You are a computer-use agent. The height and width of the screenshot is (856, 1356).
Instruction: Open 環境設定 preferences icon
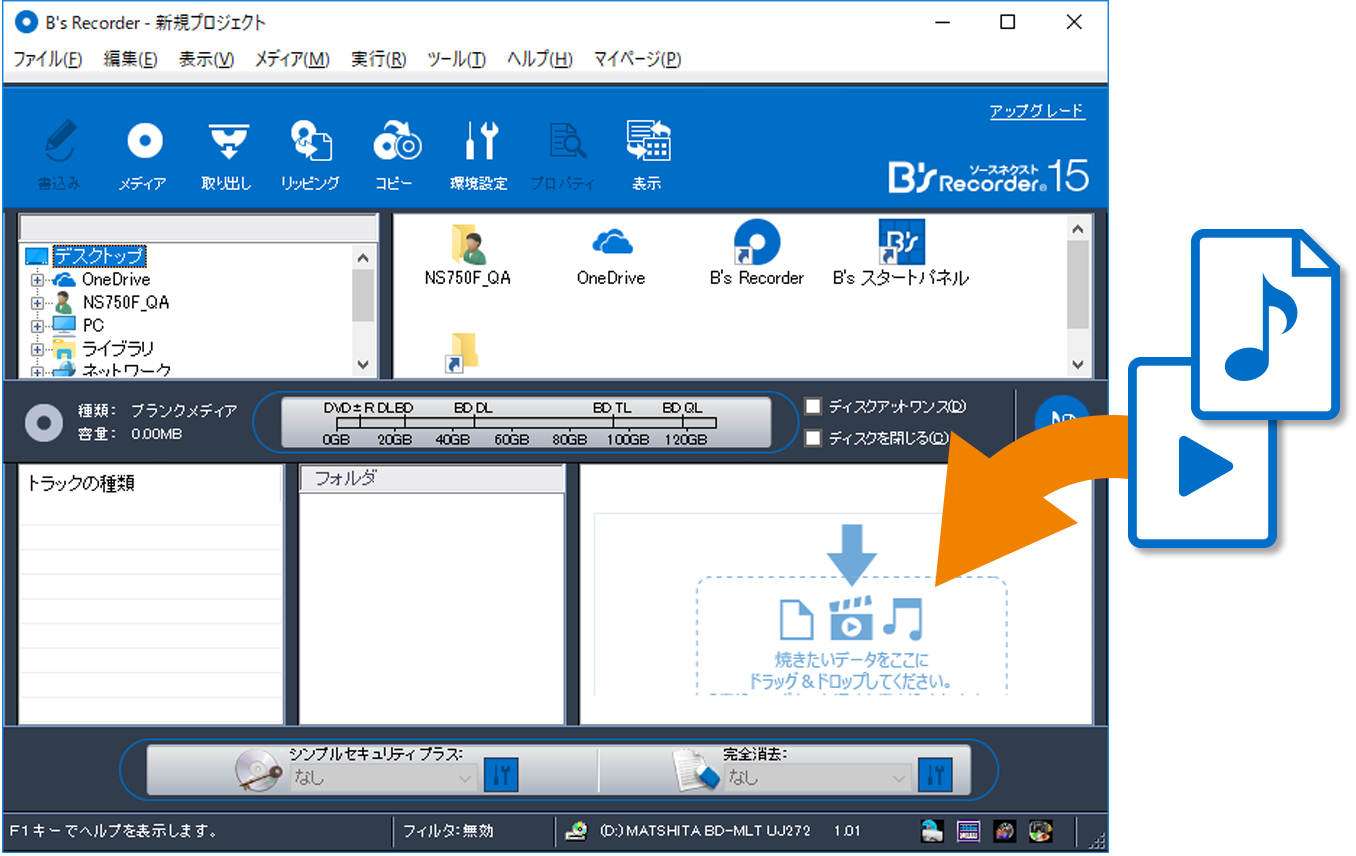[480, 142]
